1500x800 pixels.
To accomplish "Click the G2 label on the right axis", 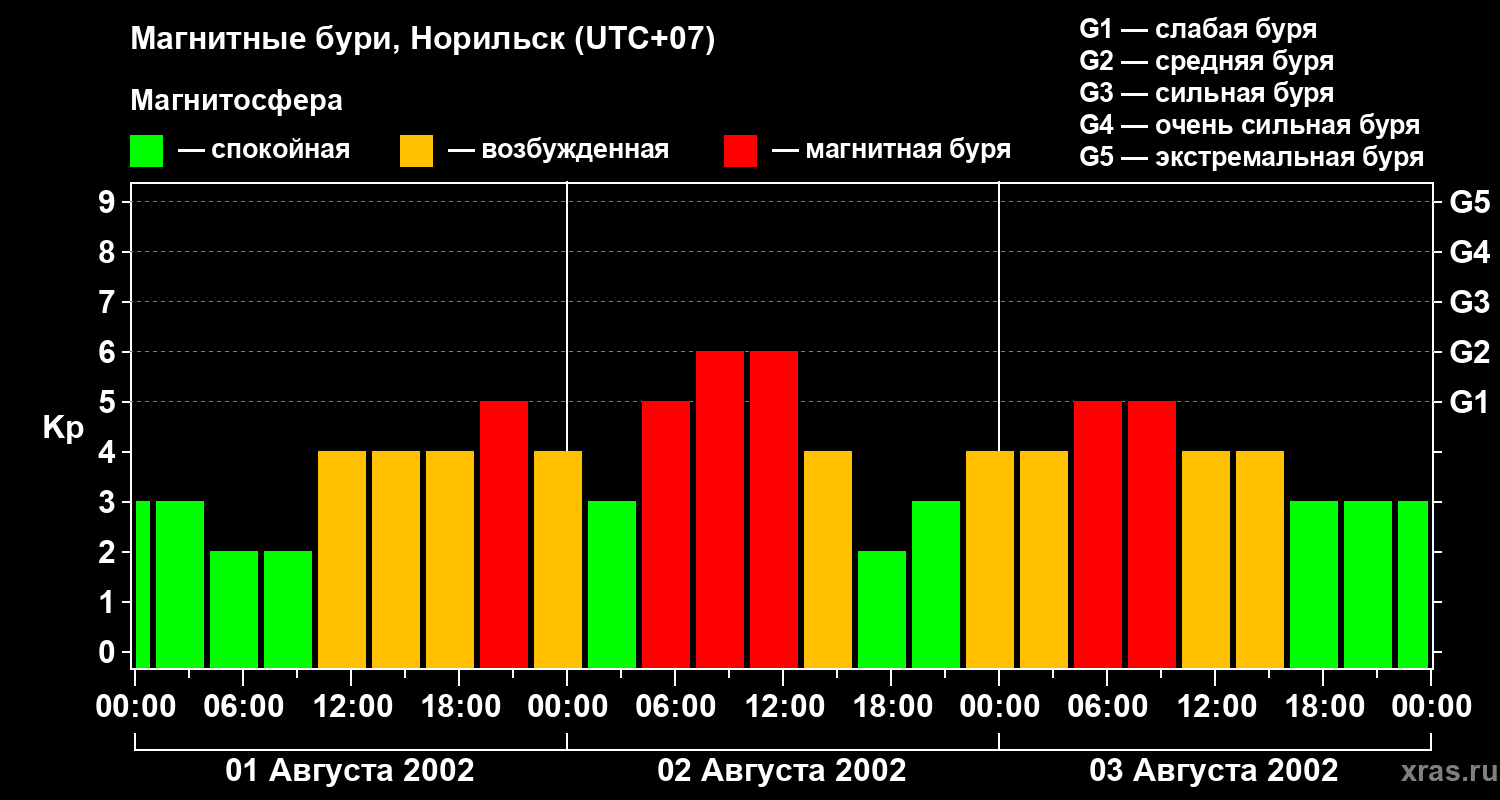I will coord(1469,352).
